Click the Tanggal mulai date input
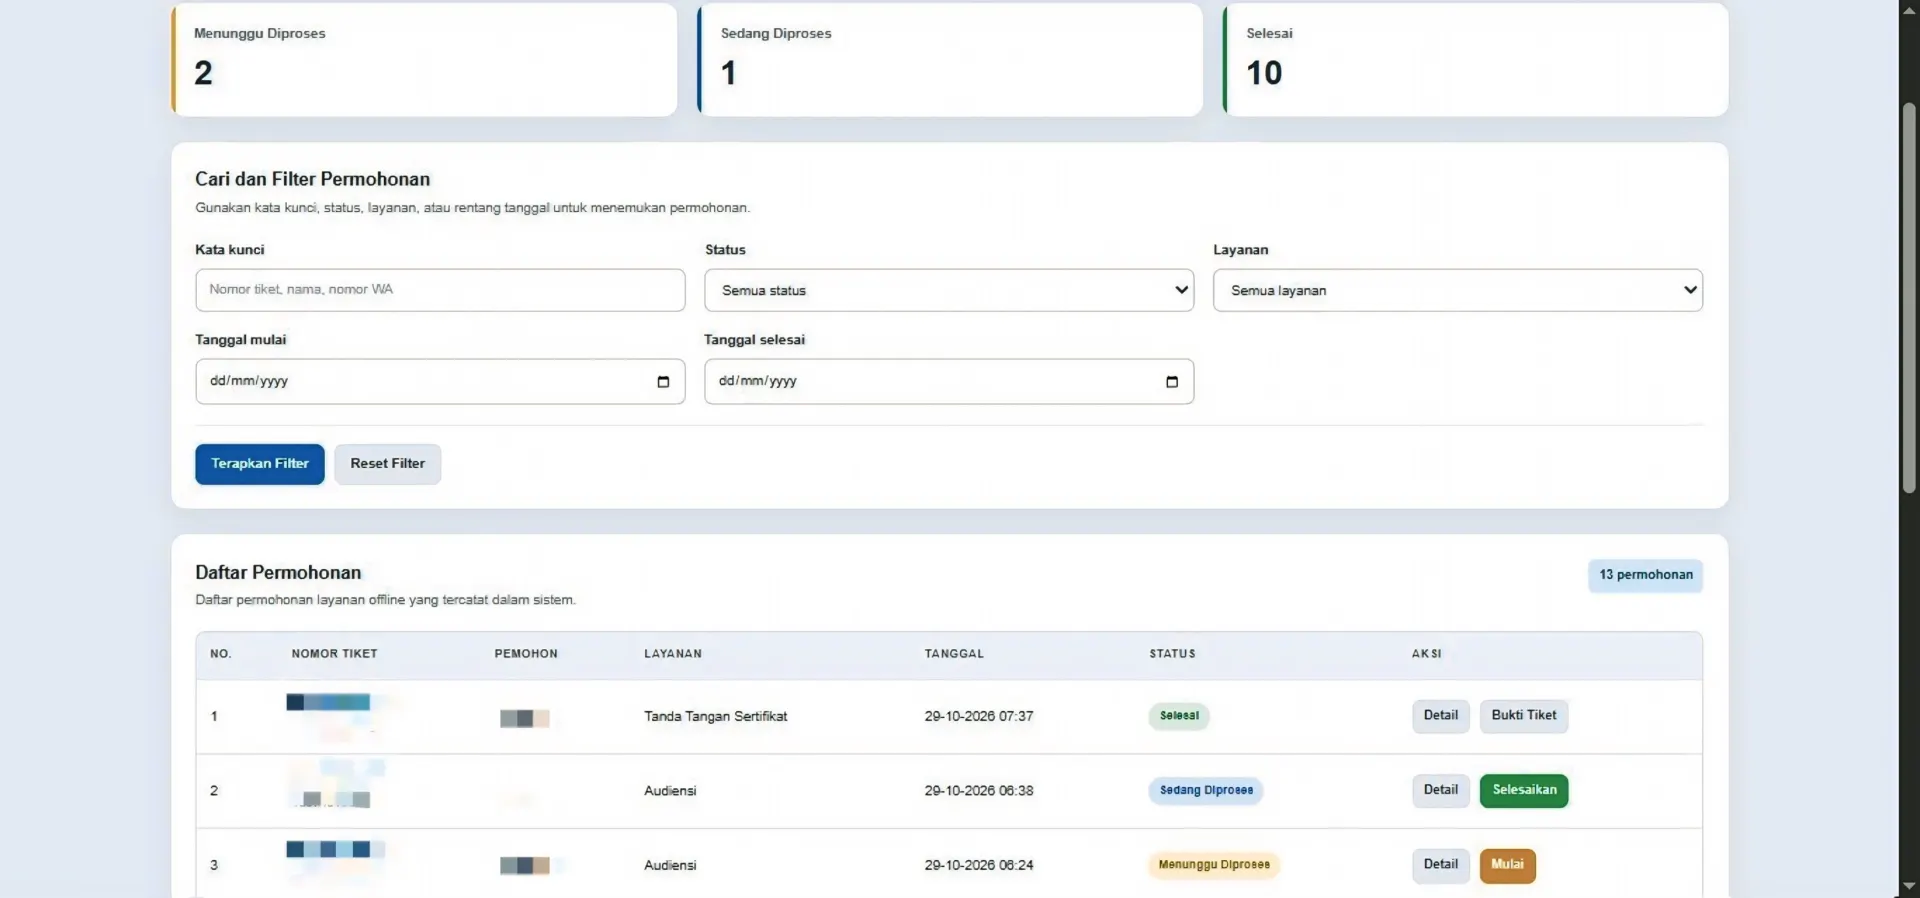The image size is (1920, 898). point(440,382)
